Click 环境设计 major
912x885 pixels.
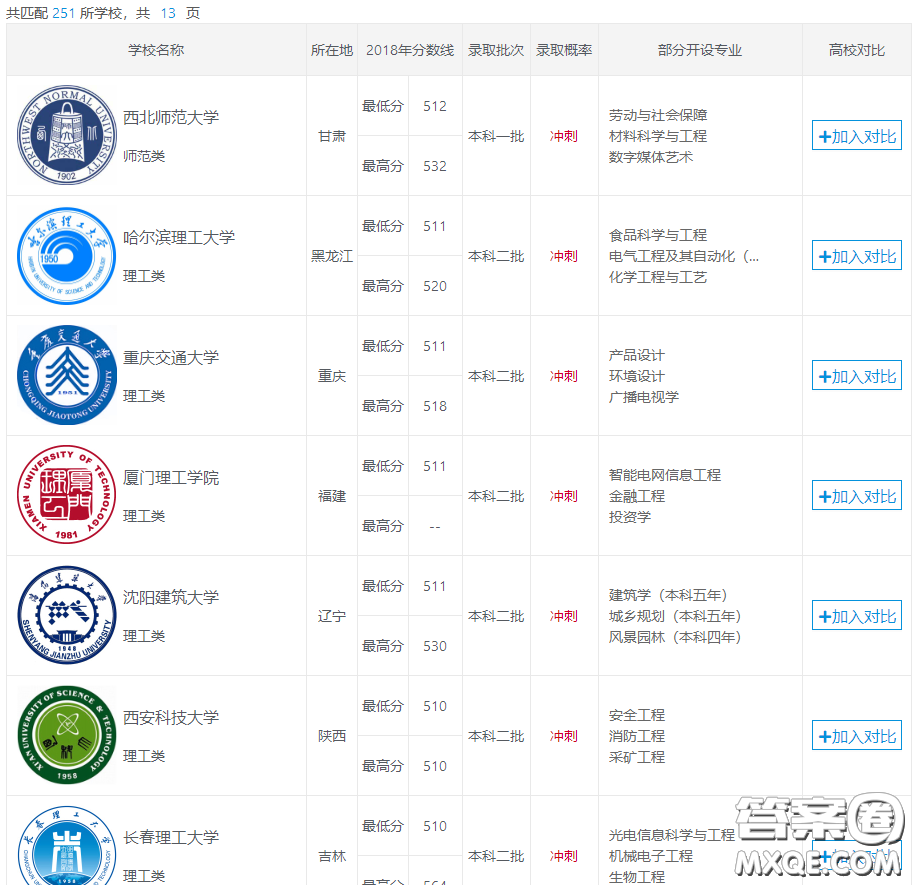point(636,376)
